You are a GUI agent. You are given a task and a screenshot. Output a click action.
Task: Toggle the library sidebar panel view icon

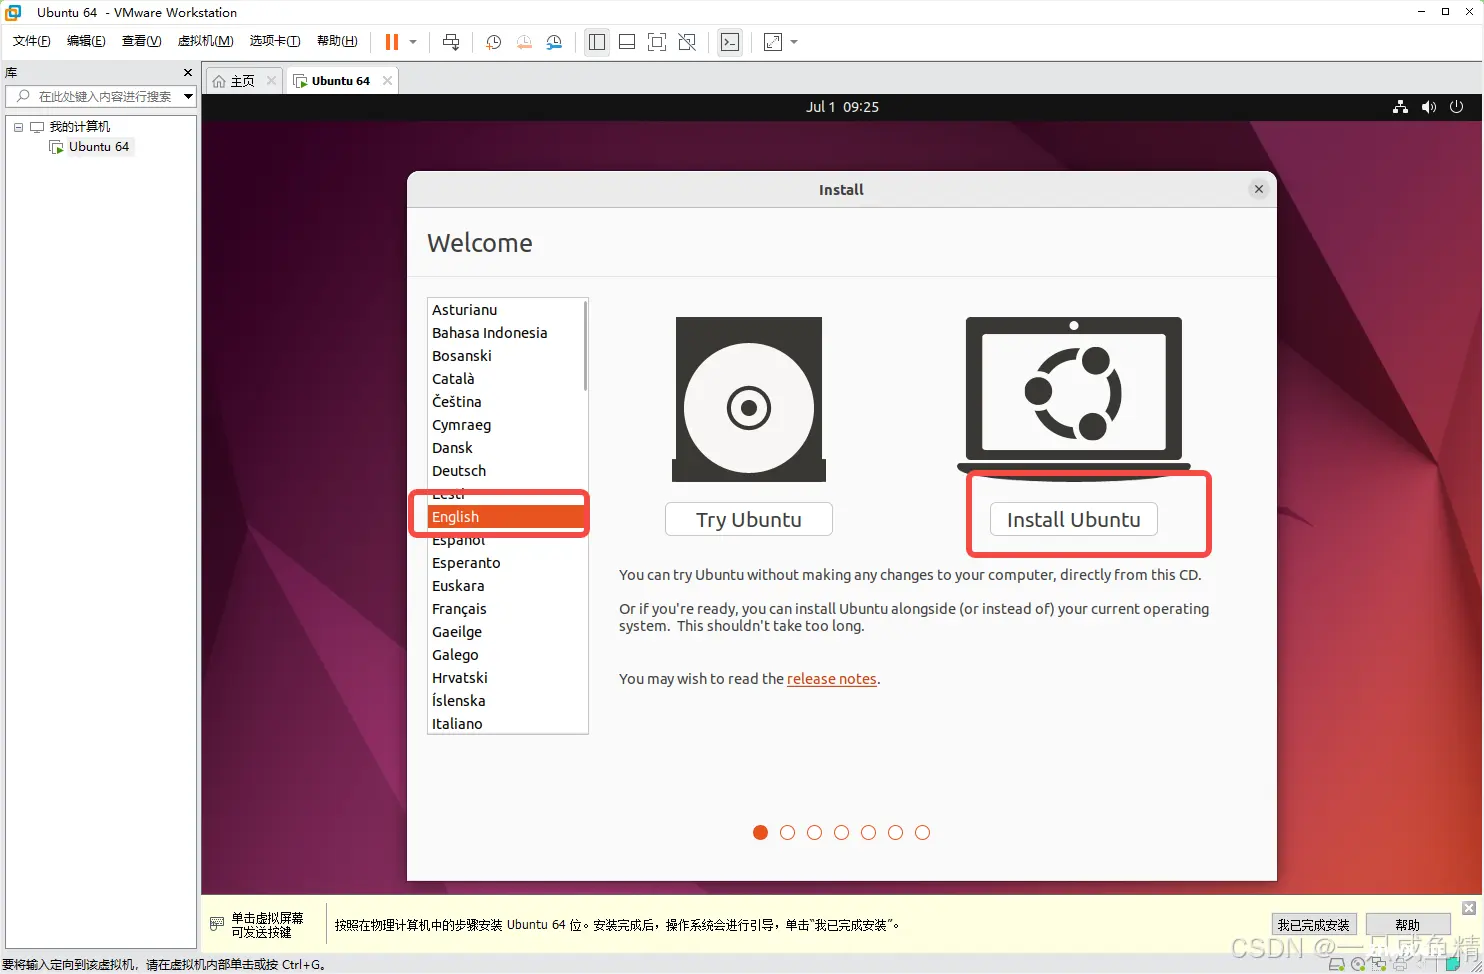click(x=597, y=42)
